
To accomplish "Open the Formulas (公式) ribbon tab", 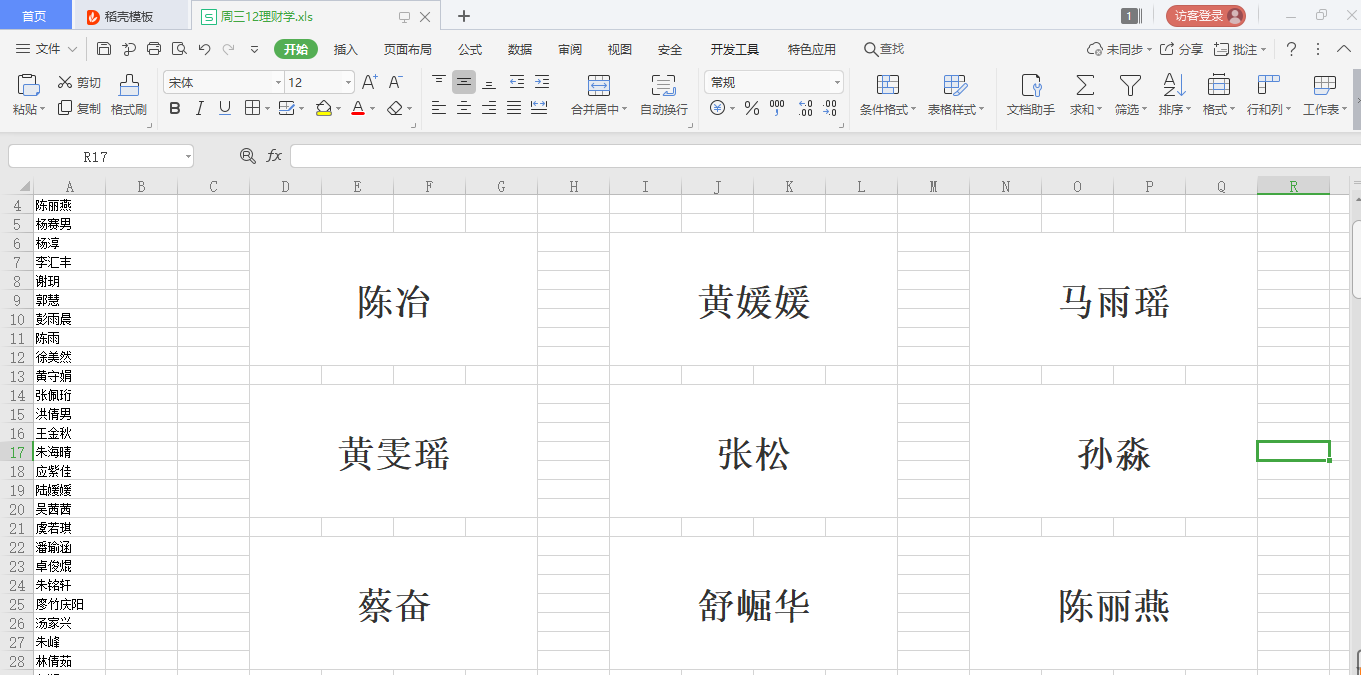I will (470, 49).
